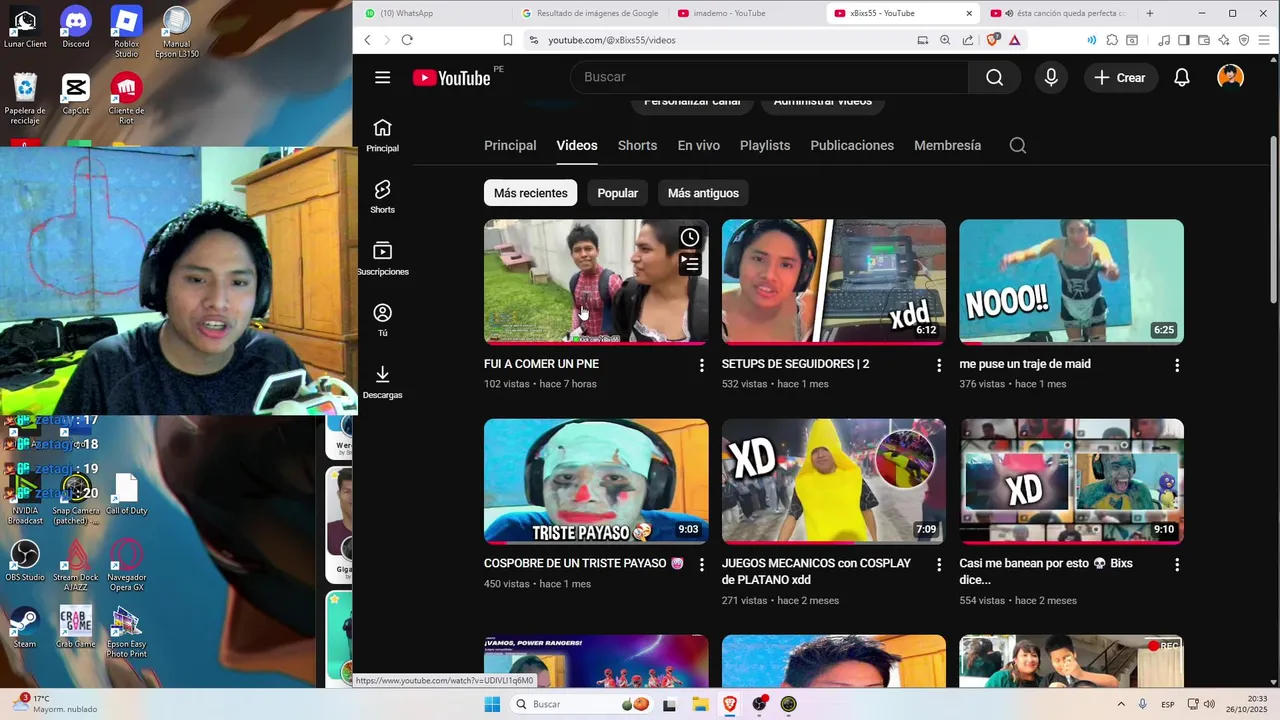The height and width of the screenshot is (720, 1280).
Task: Open Suscripciones in the sidebar
Action: click(x=382, y=258)
